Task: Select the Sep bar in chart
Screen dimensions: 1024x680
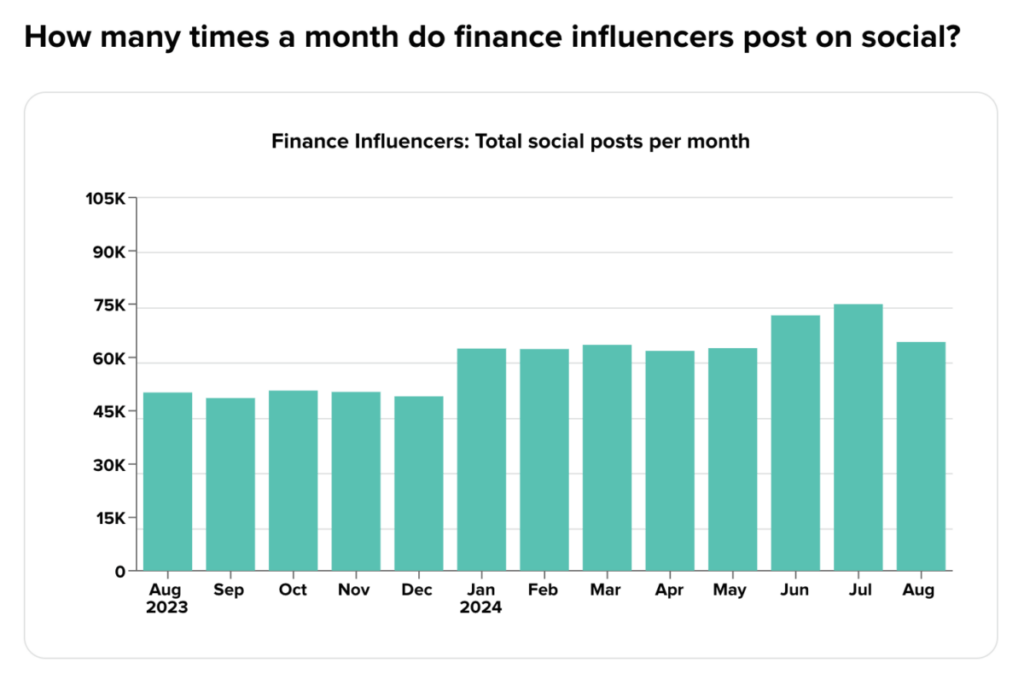Action: (231, 484)
